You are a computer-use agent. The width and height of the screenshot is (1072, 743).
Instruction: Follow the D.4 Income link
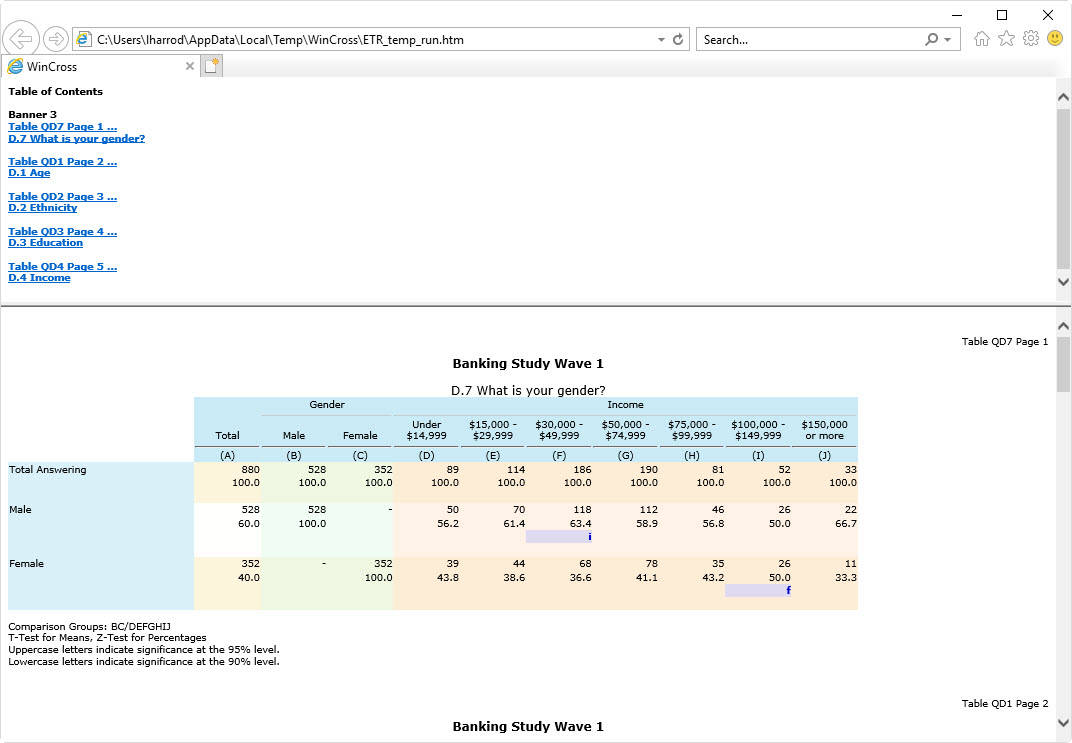pos(39,278)
